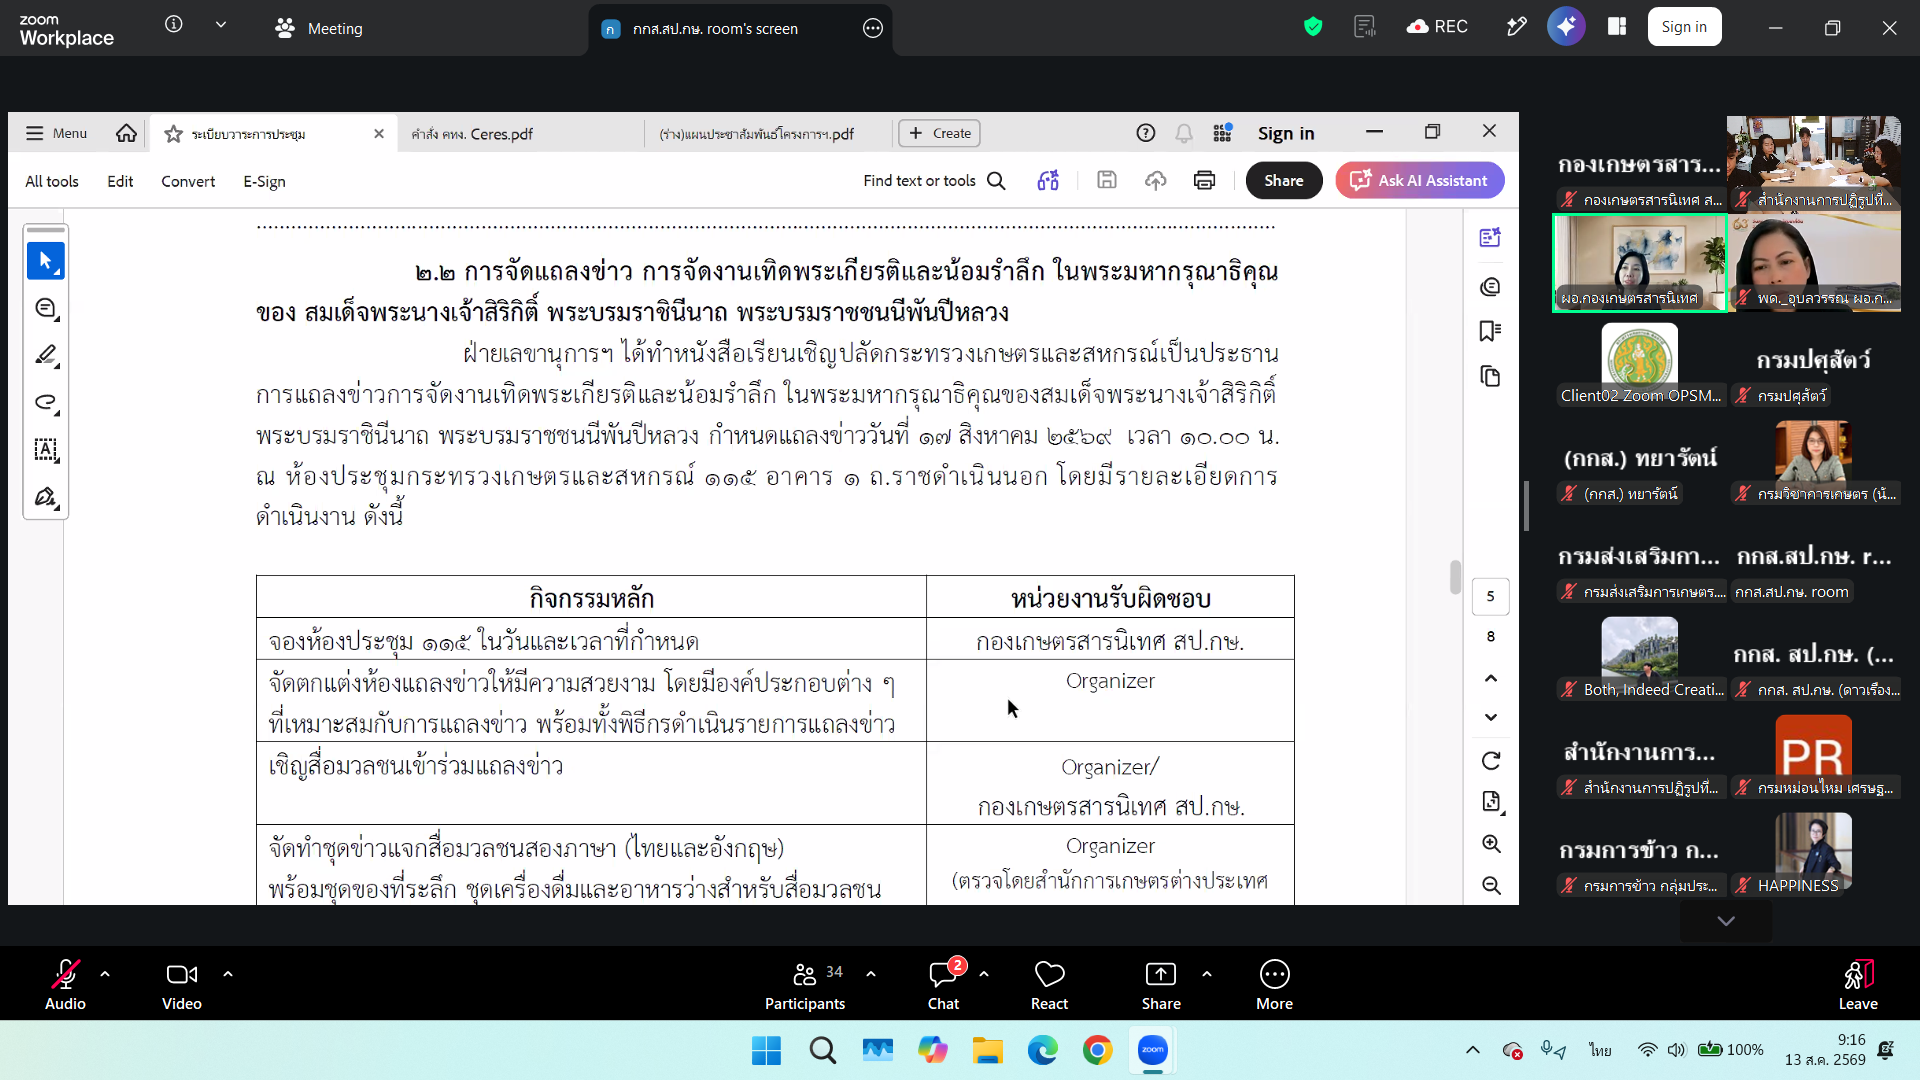Screen dimensions: 1920x1080
Task: Open the bookmarks panel in right rail
Action: (1490, 332)
